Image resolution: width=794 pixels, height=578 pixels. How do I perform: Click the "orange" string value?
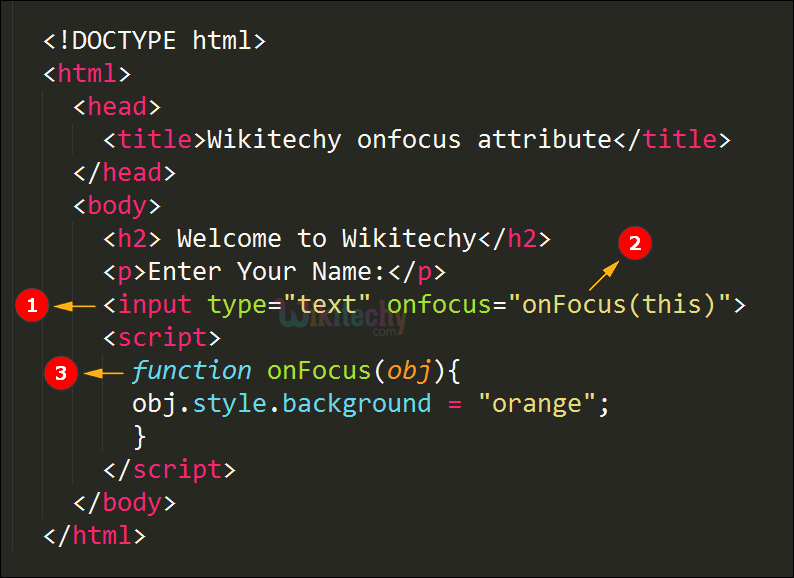point(537,404)
